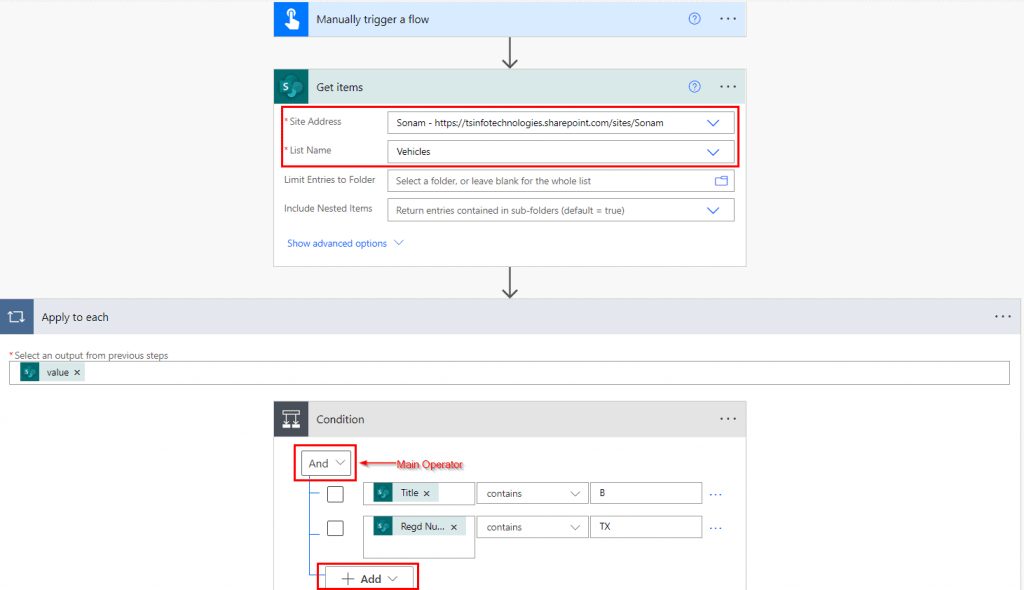
Task: Click the value field containing TX
Action: point(646,527)
